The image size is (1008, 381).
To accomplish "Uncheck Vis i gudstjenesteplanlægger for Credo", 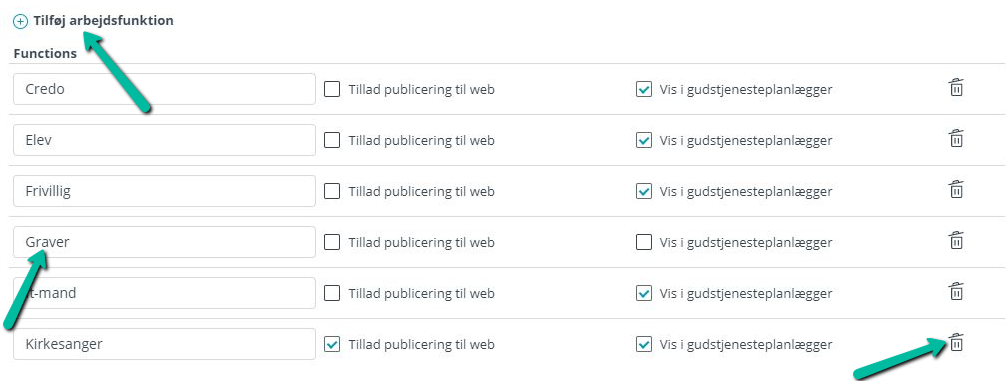I will (x=644, y=89).
